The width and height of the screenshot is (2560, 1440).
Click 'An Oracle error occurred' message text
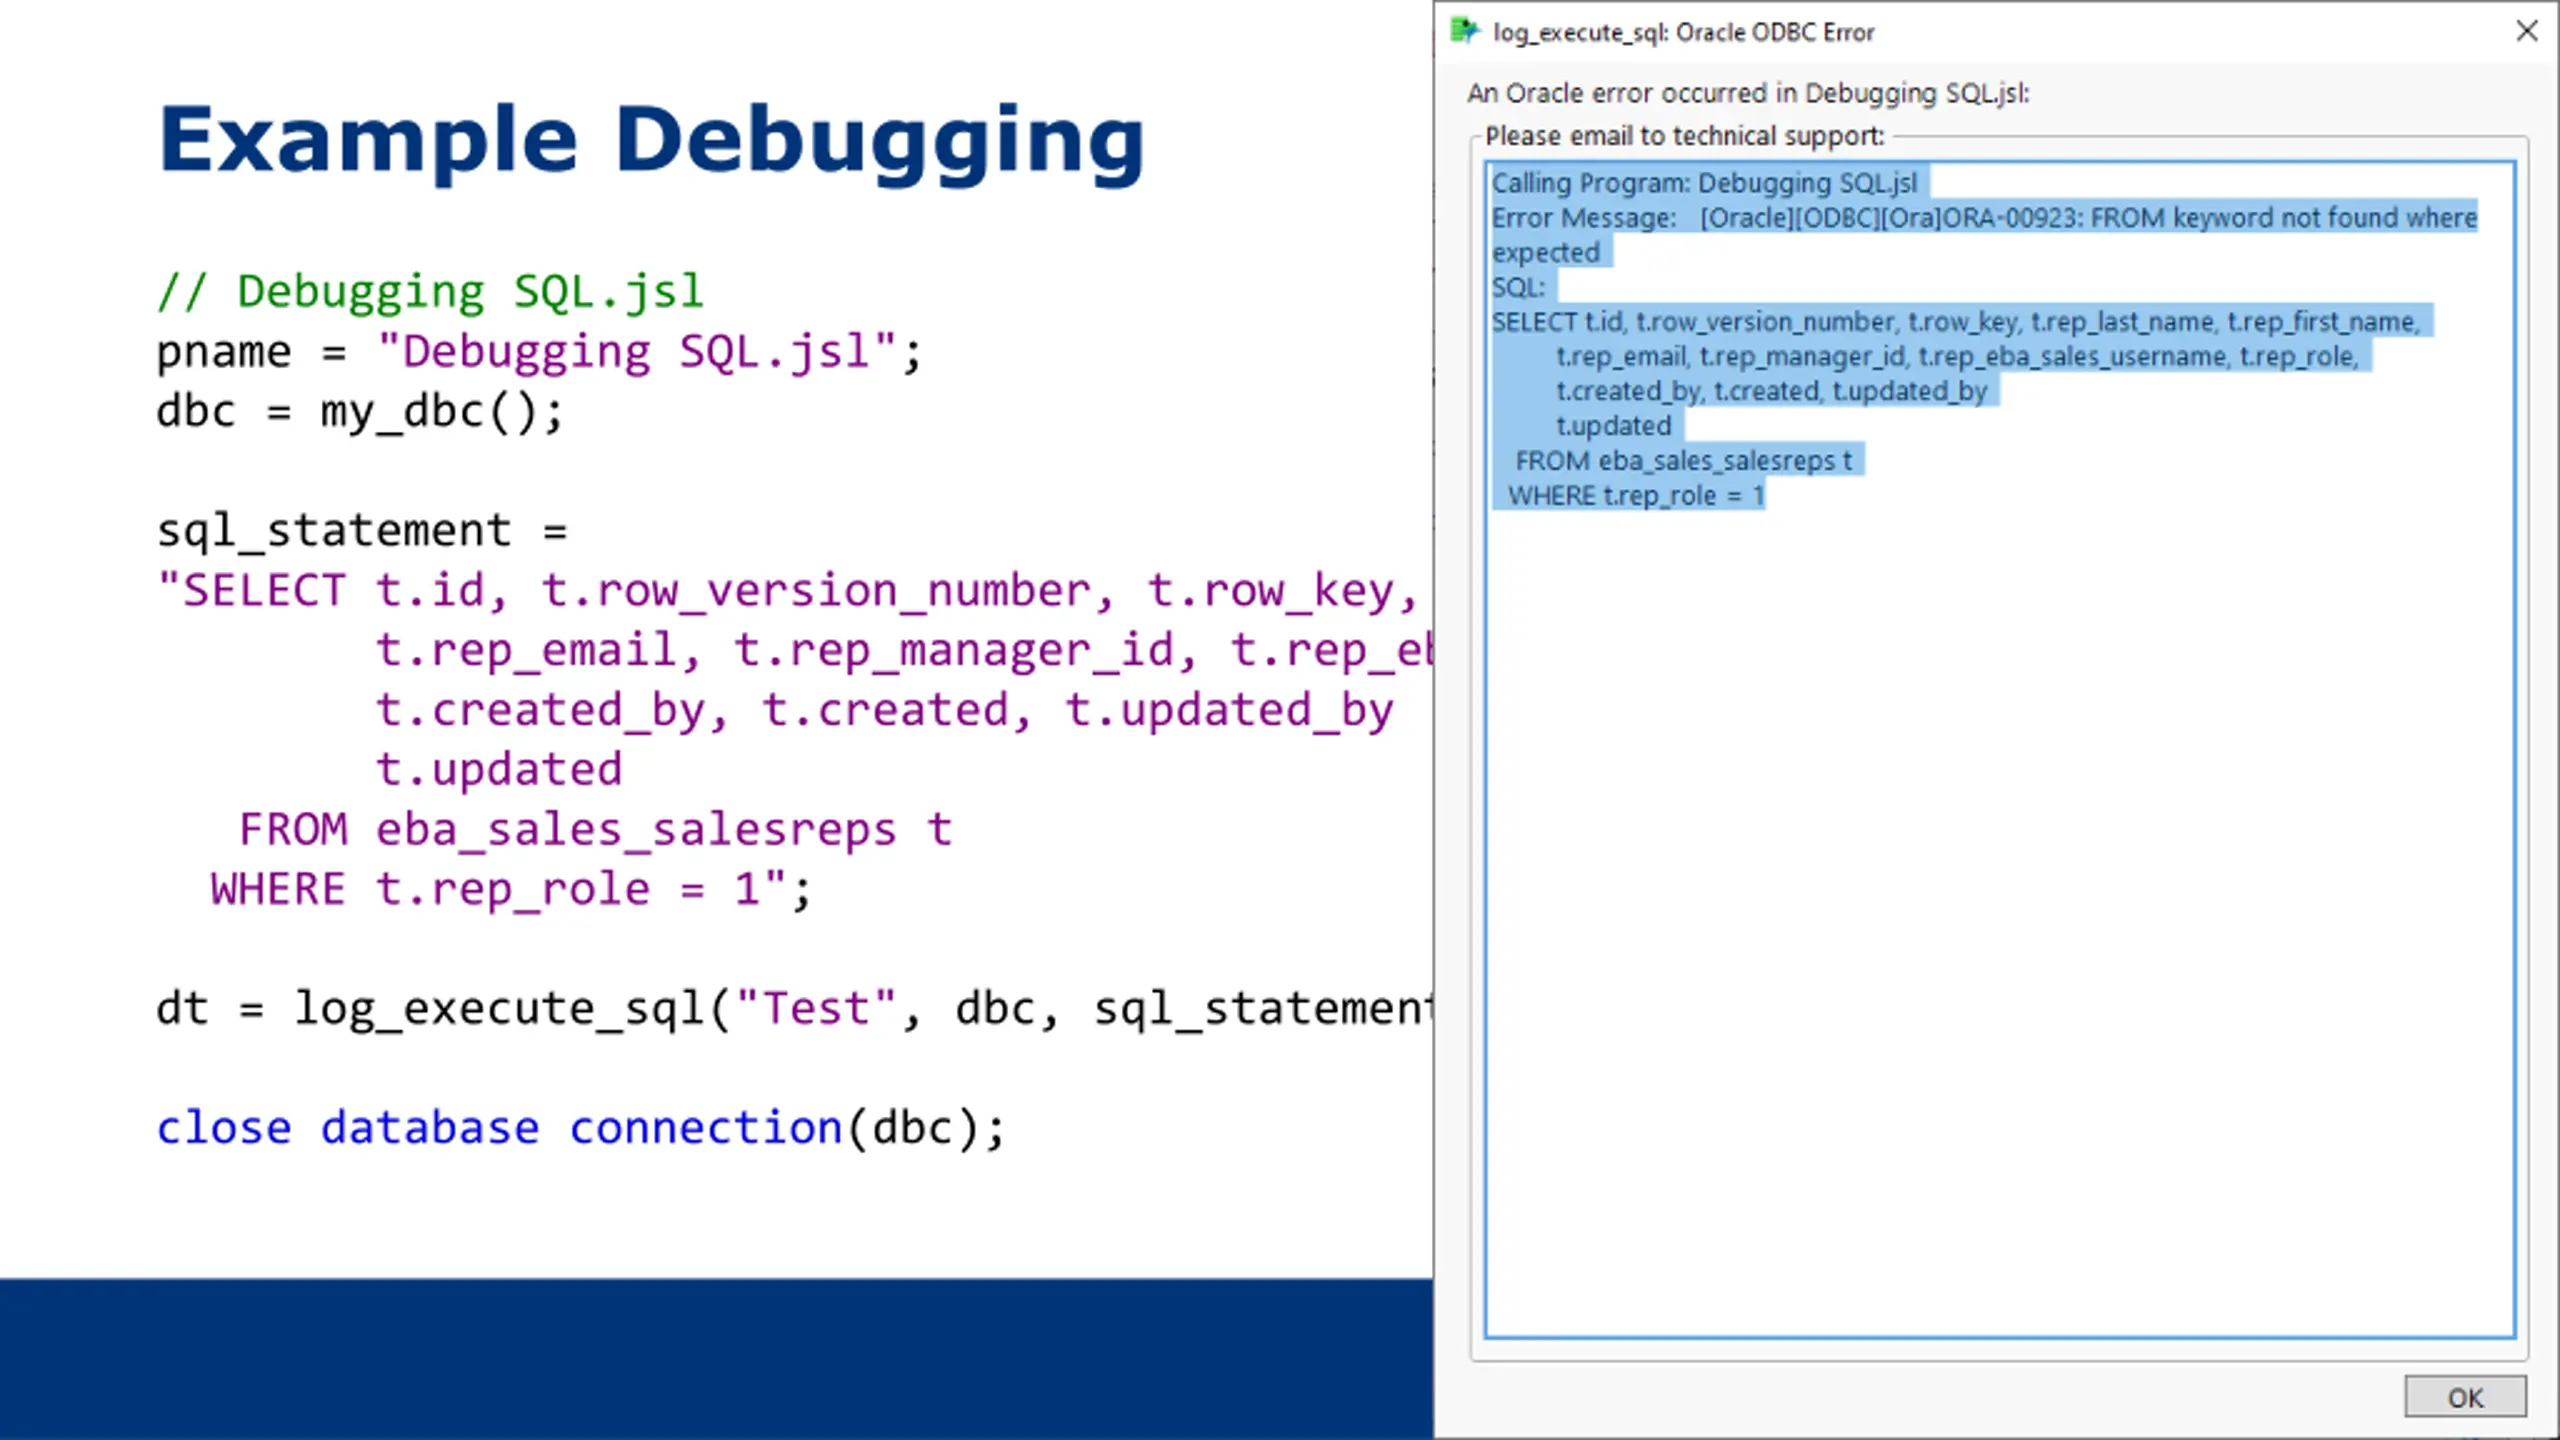click(1748, 93)
